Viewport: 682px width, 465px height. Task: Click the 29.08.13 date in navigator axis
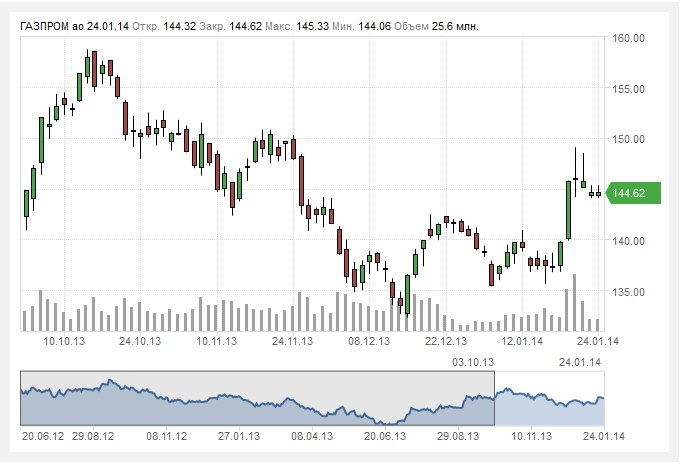(458, 436)
